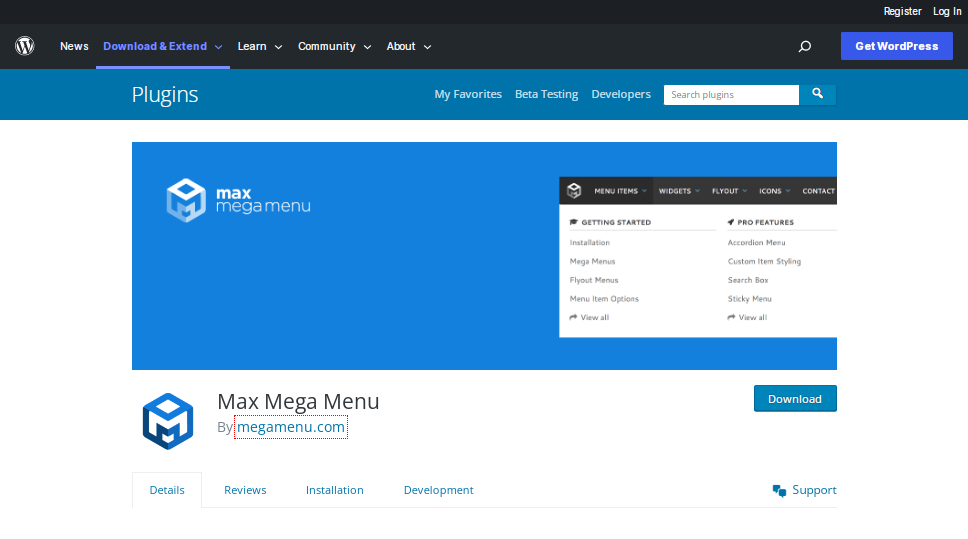This screenshot has width=968, height=539.
Task: Click the Support speech bubbles icon
Action: click(780, 490)
